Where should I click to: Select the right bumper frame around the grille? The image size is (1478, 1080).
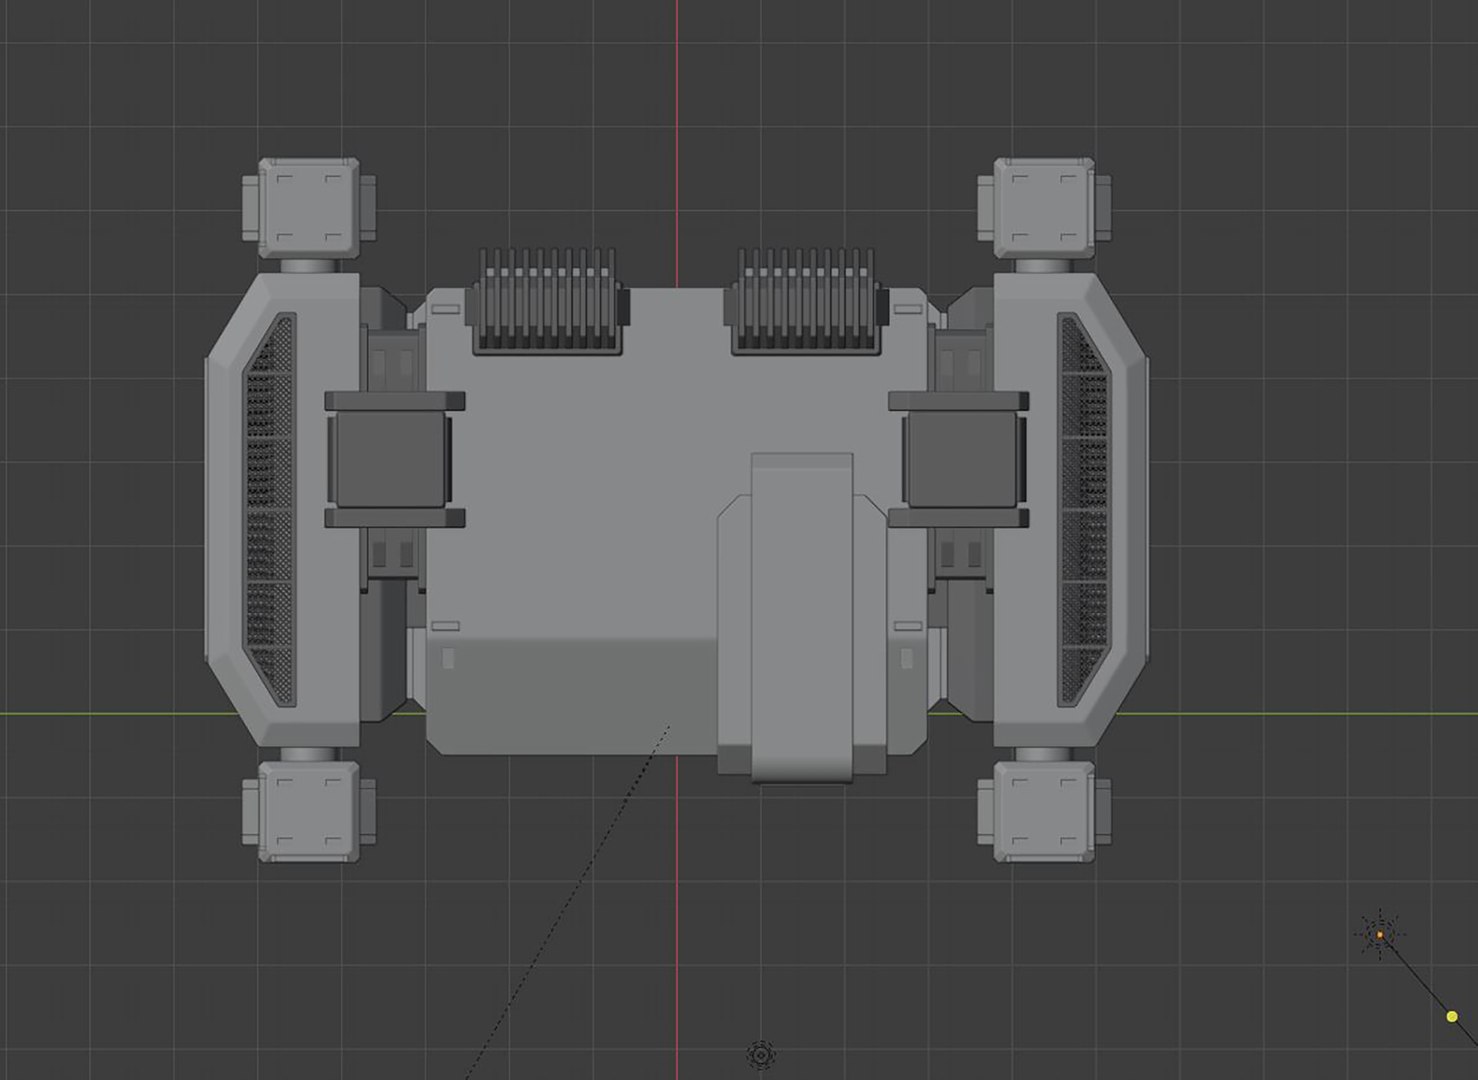click(1071, 509)
